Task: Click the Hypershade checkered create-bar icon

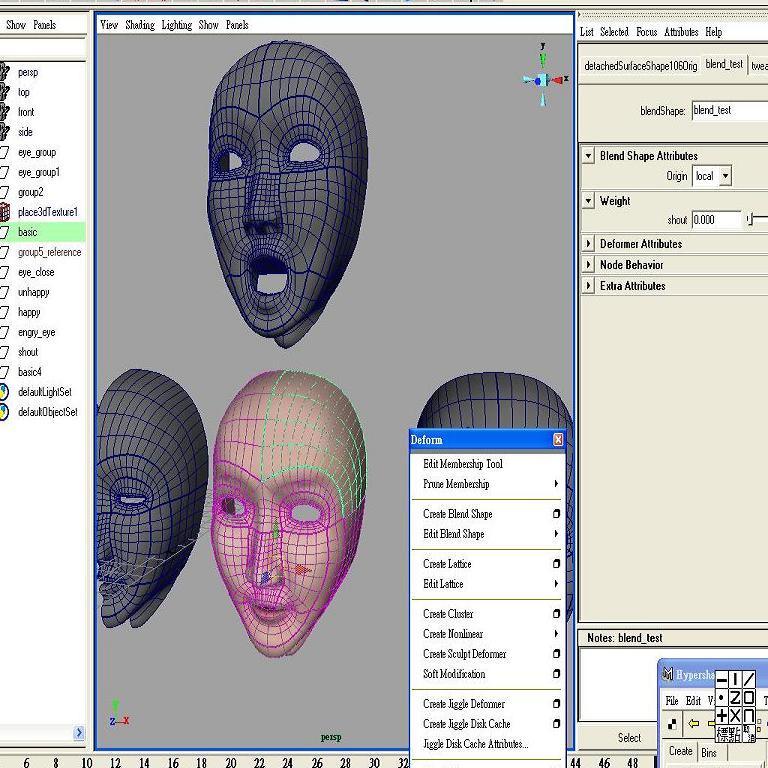Action: (x=672, y=724)
